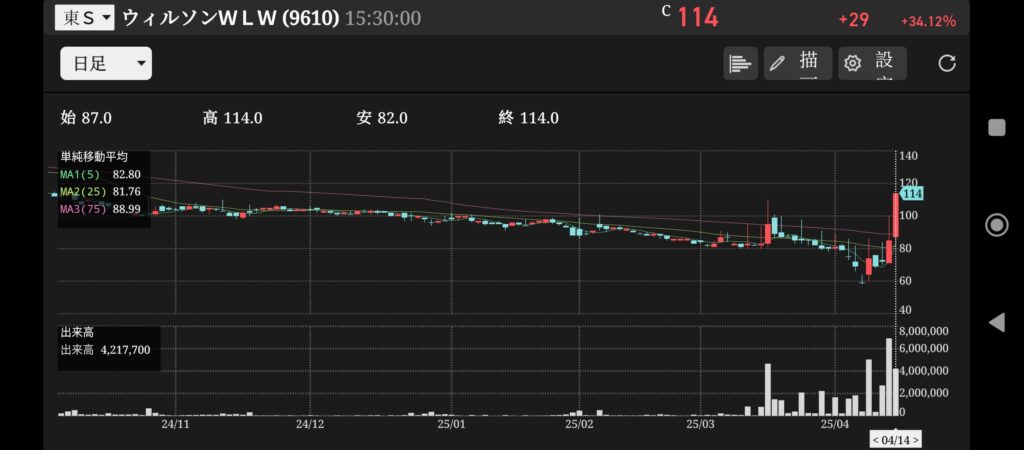
Task: Open chart settings with the gear (設定)
Action: pyautogui.click(x=872, y=63)
